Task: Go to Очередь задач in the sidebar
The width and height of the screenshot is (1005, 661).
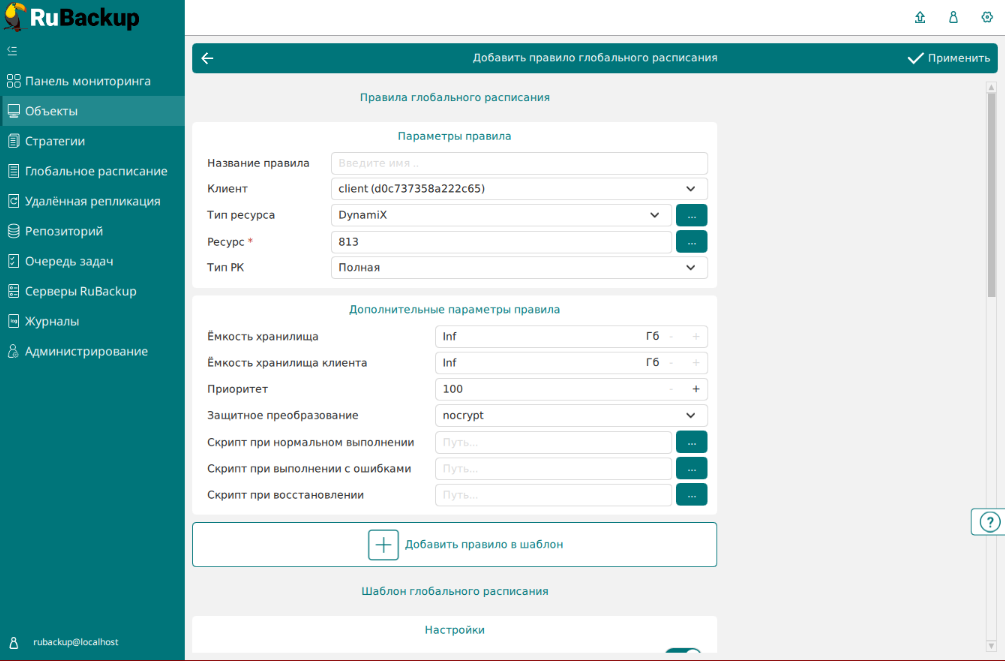Action: click(x=68, y=261)
